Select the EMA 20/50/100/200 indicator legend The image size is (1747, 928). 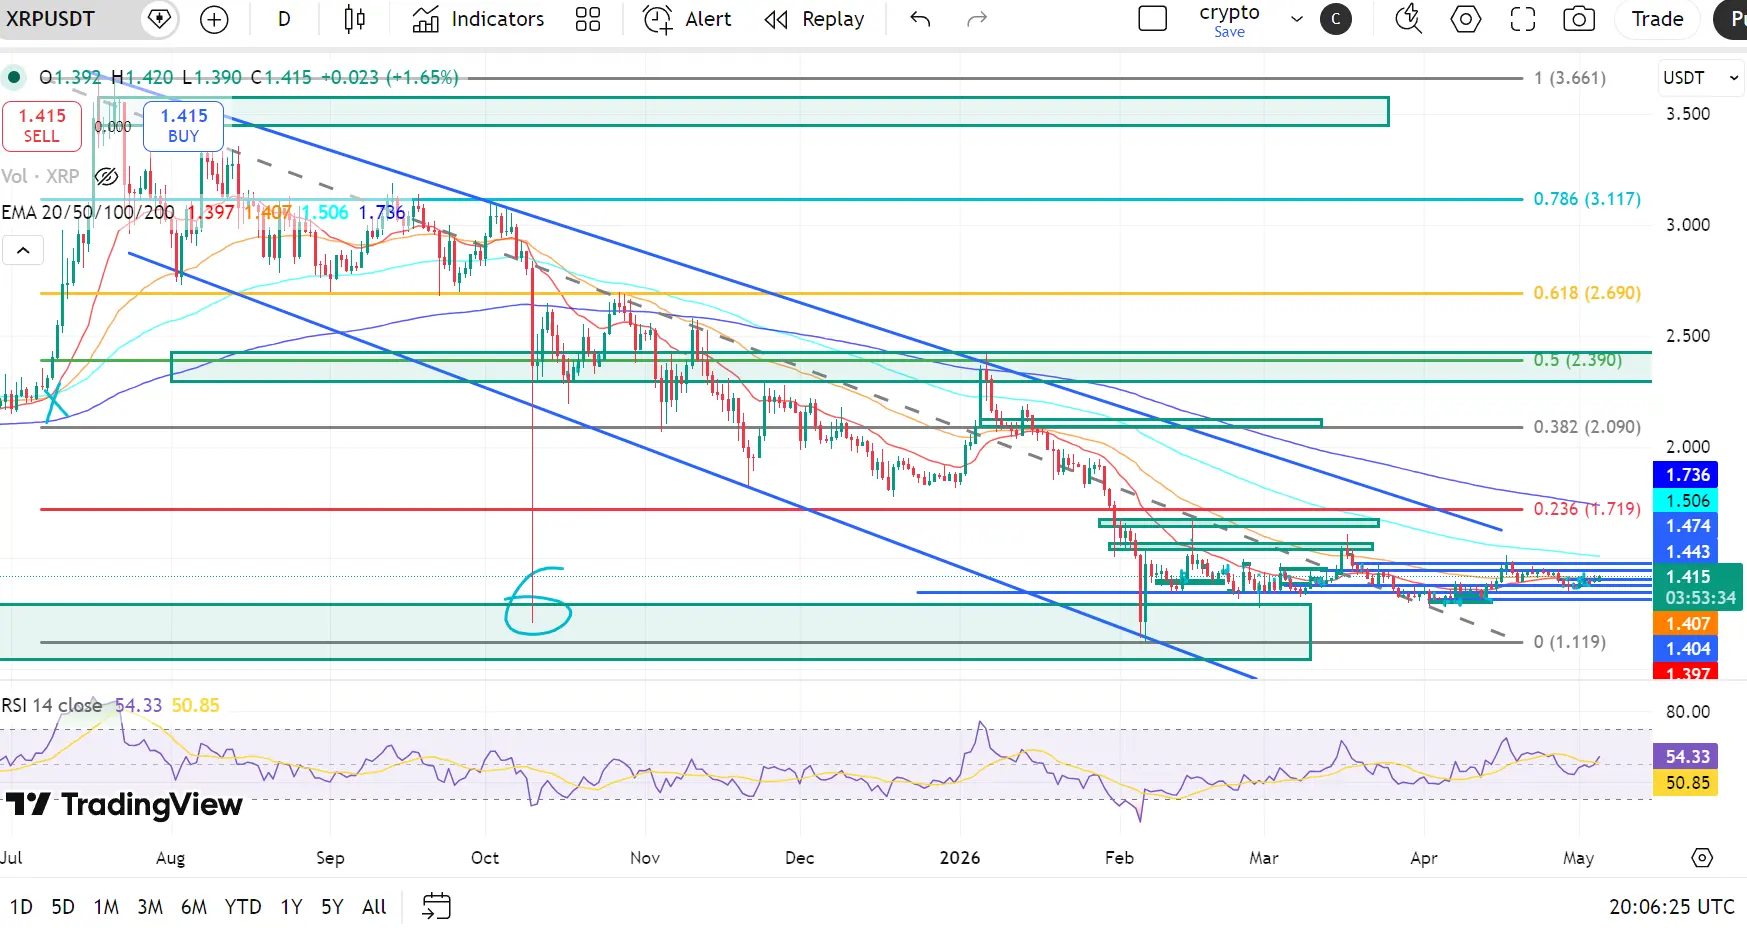(88, 213)
